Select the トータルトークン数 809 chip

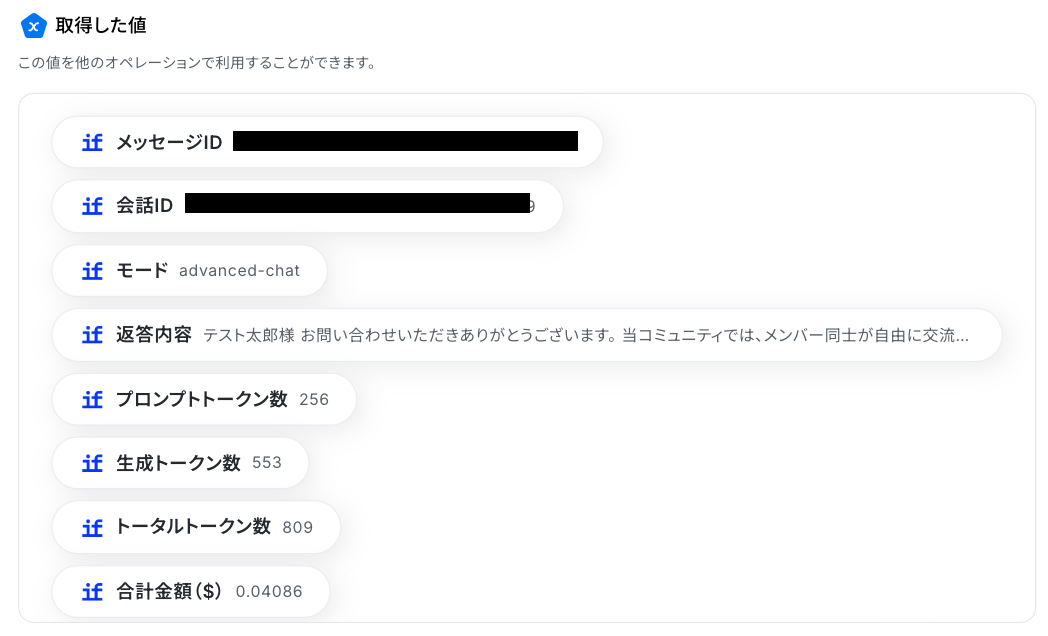tap(196, 528)
